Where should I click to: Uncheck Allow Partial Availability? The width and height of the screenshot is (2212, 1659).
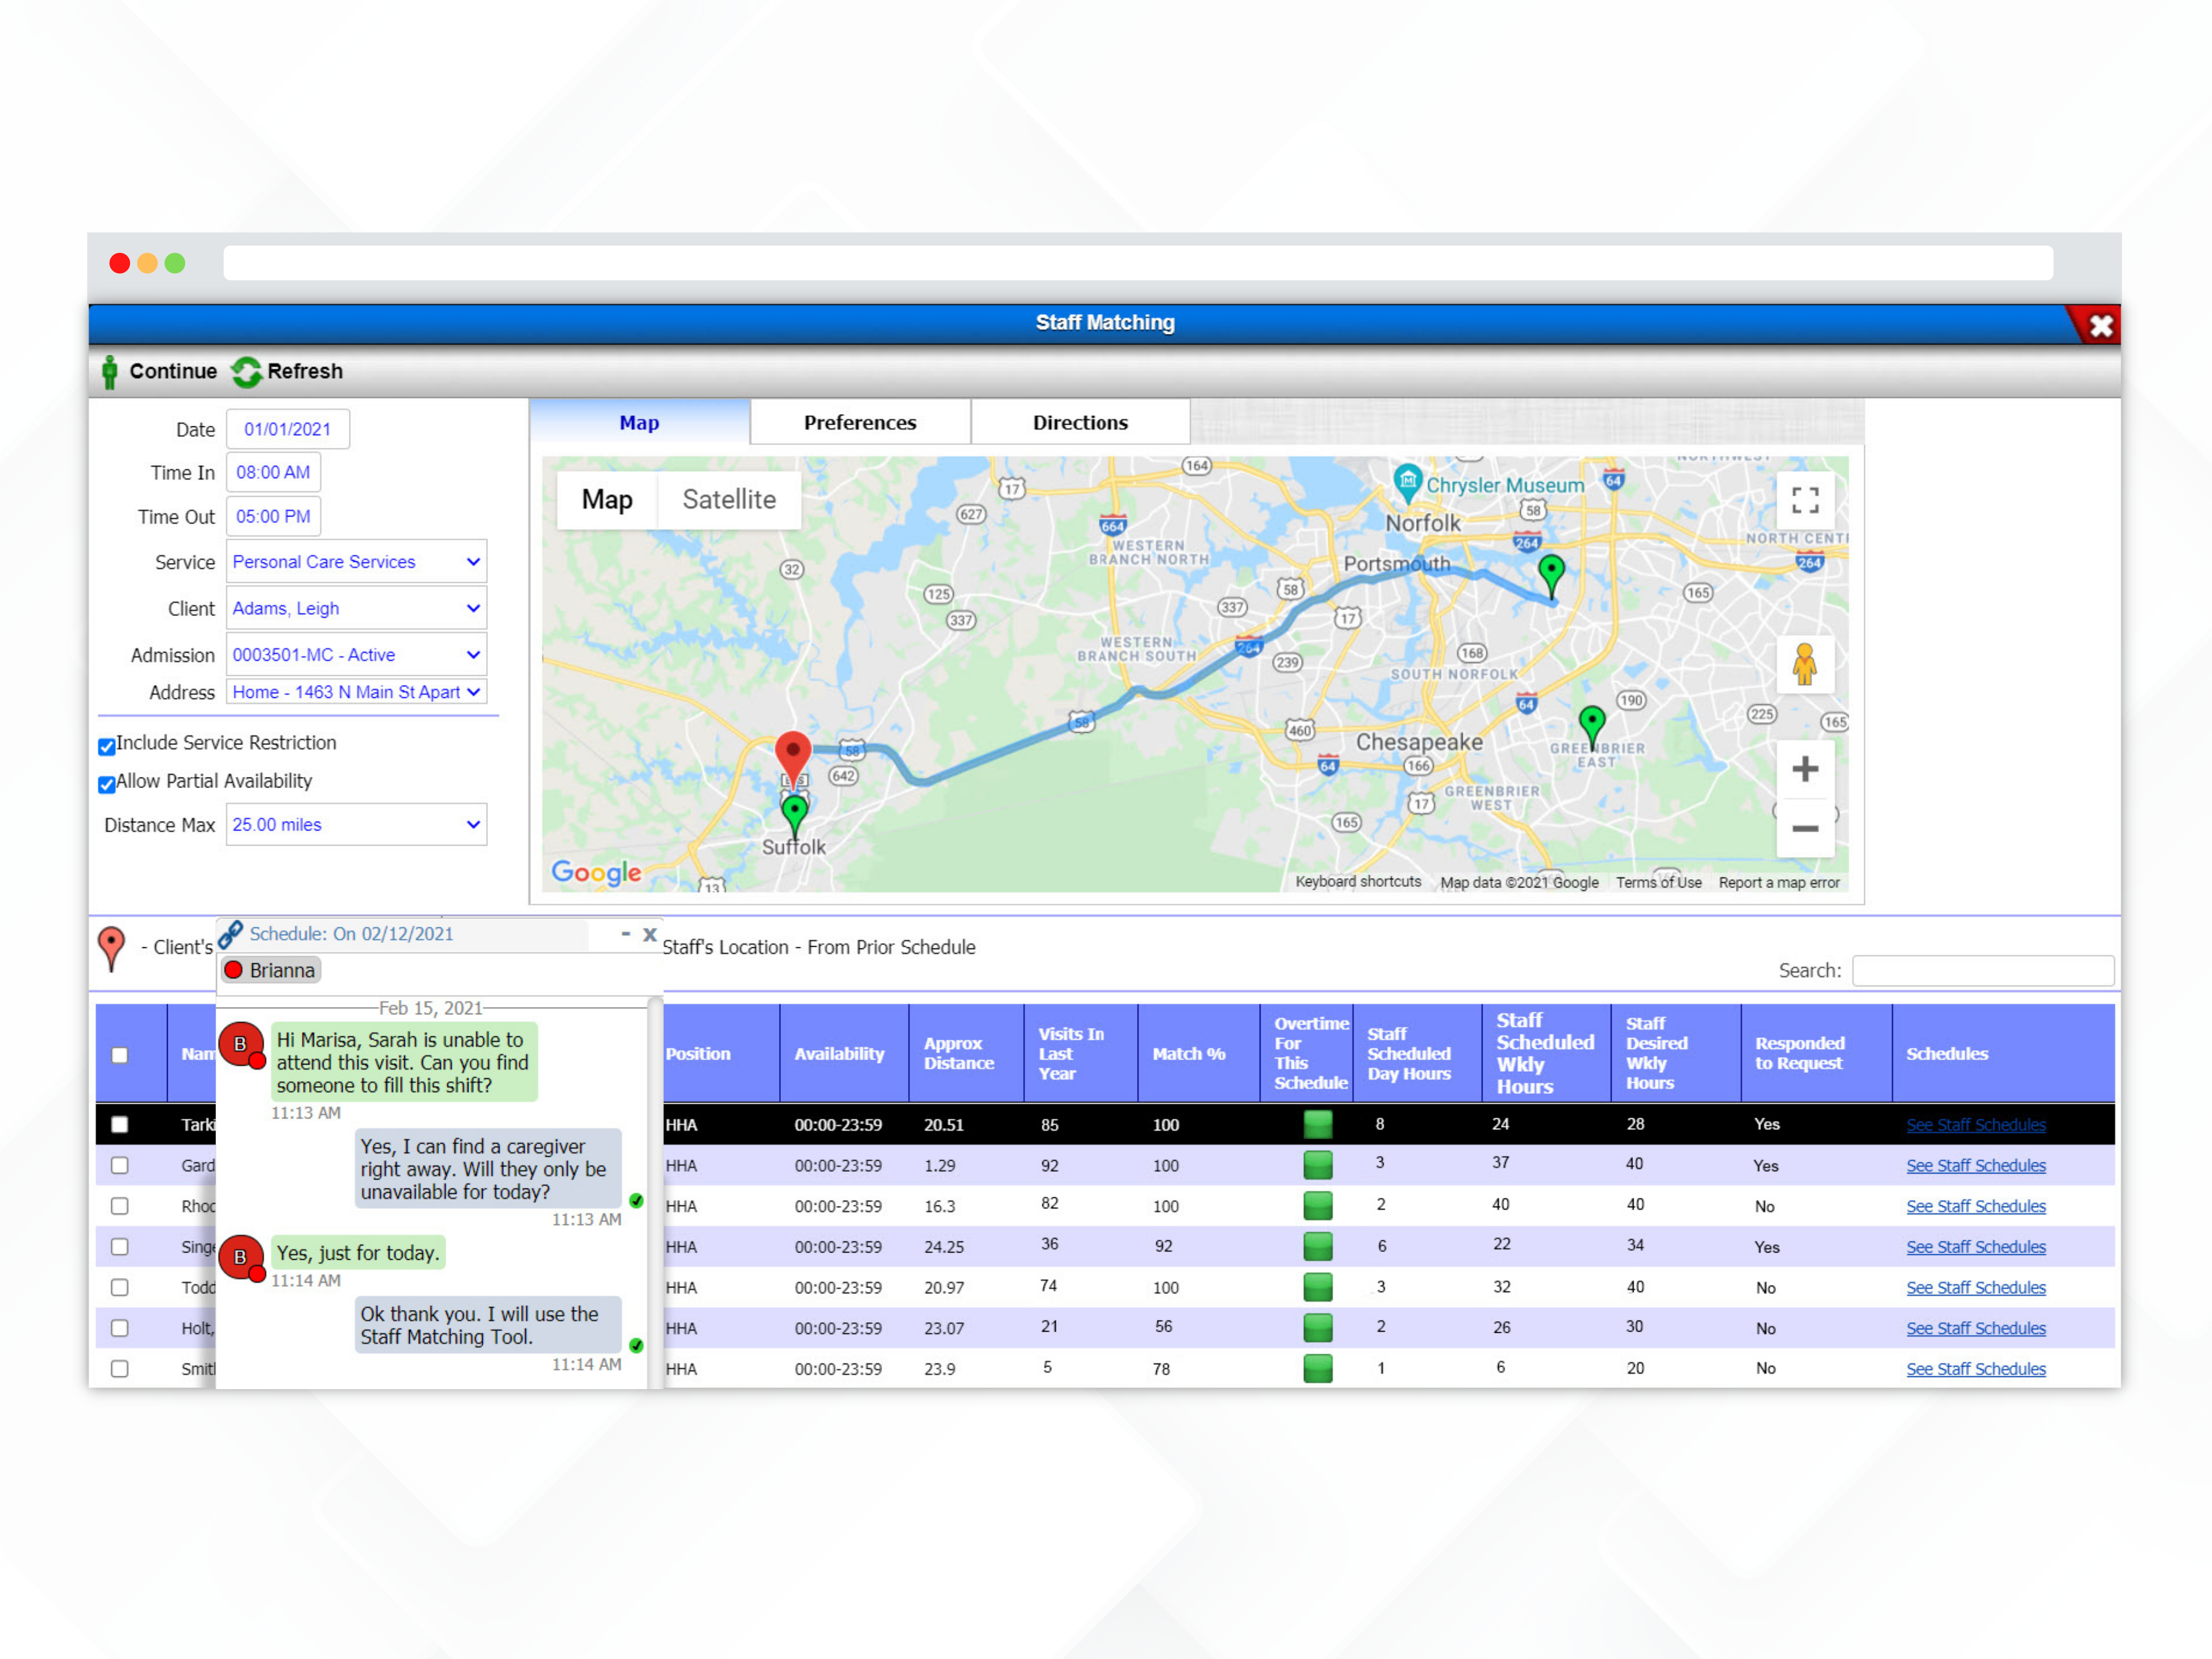(x=107, y=784)
